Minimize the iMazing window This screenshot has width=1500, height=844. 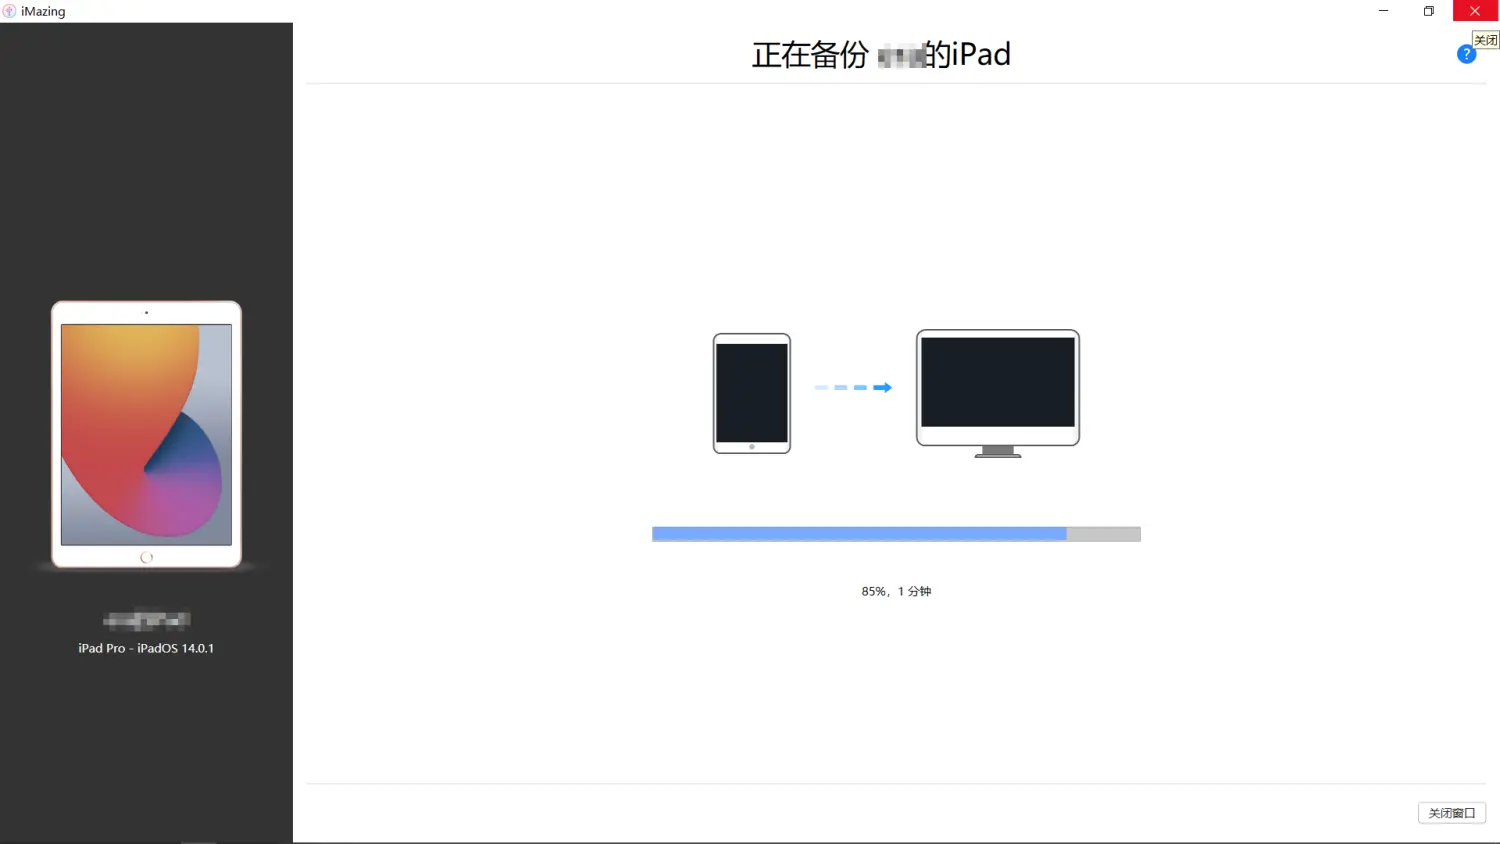(1383, 11)
